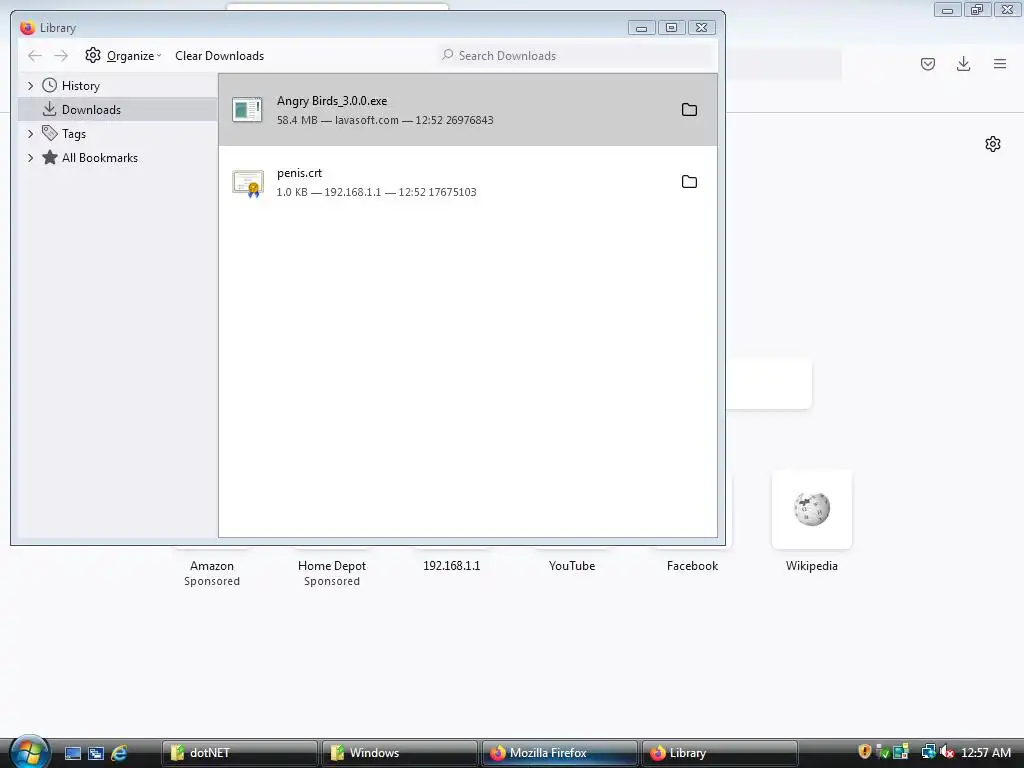The image size is (1024, 768).
Task: Switch to Mozilla Firefox taskbar item
Action: point(559,753)
